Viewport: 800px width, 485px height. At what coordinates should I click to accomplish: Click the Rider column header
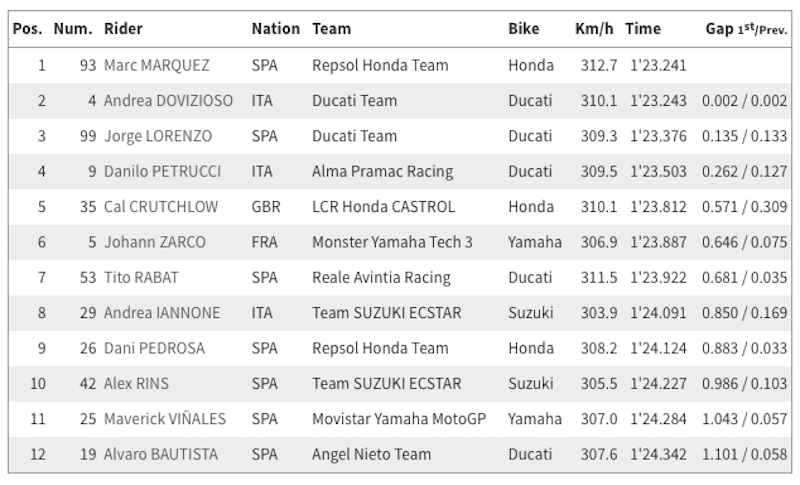124,29
